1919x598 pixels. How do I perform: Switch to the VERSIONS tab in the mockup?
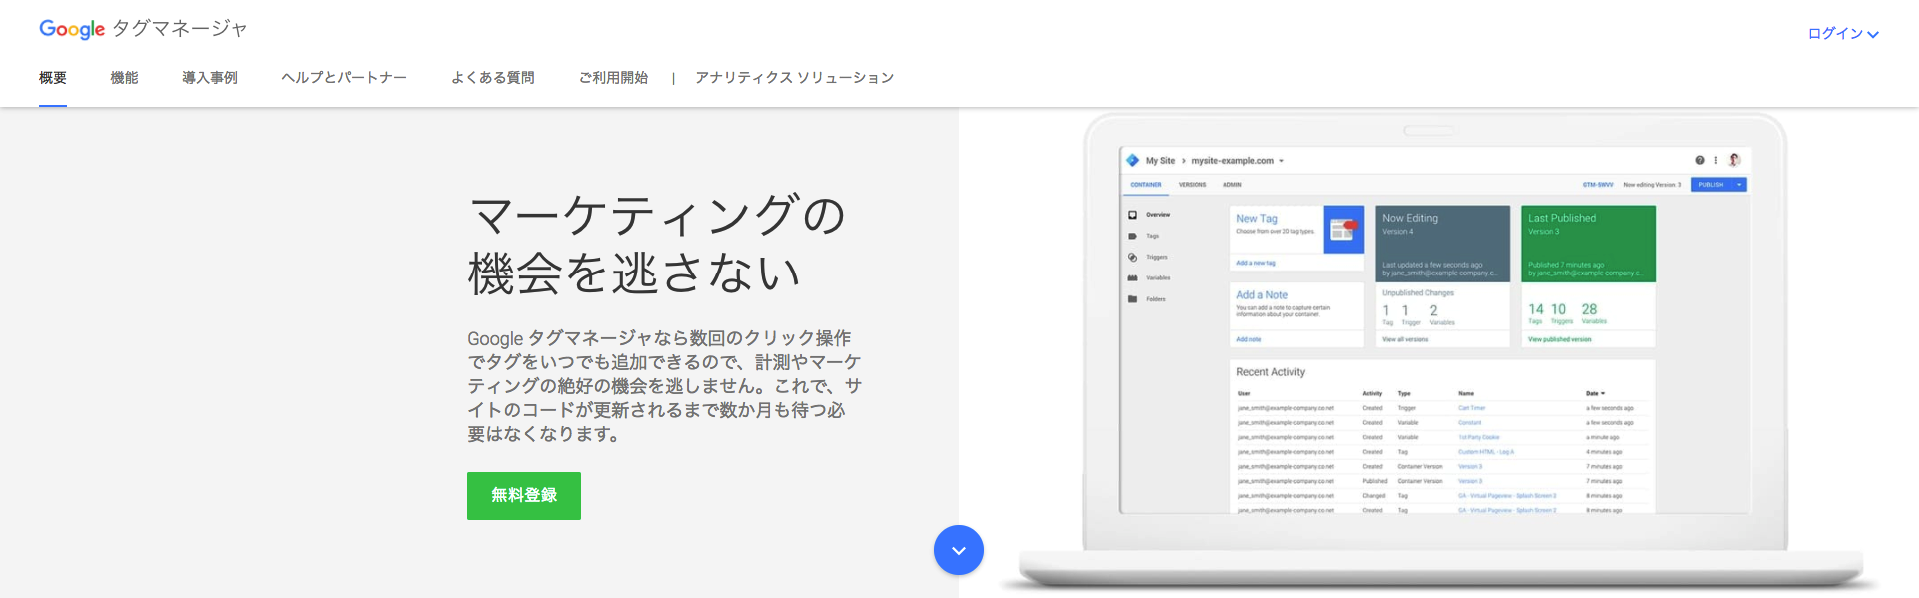pyautogui.click(x=1192, y=185)
